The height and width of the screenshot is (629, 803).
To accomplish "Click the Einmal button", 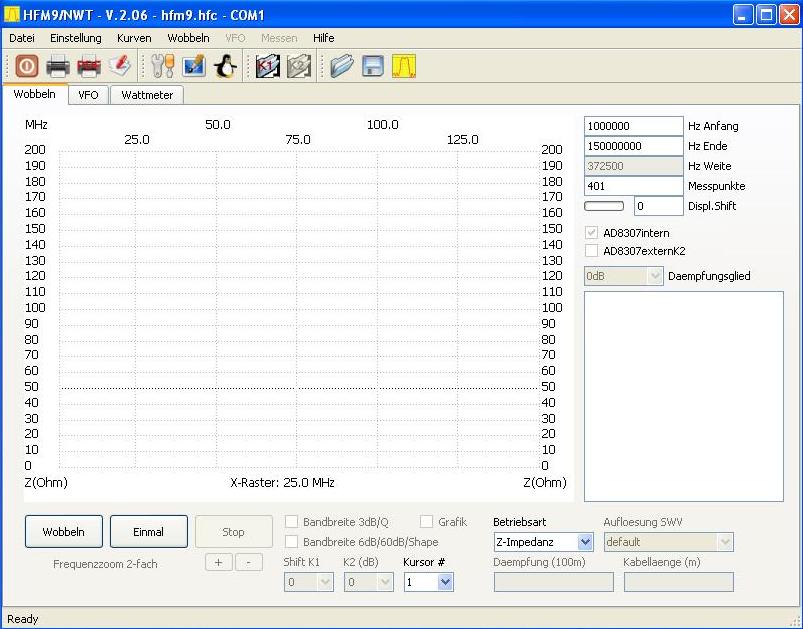I will click(x=148, y=532).
